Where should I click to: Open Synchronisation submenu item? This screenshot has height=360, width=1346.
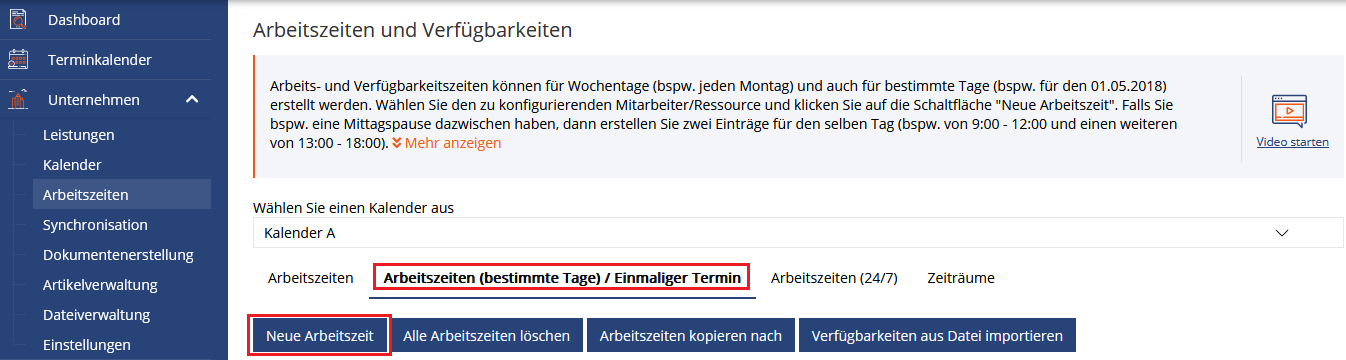(x=95, y=224)
